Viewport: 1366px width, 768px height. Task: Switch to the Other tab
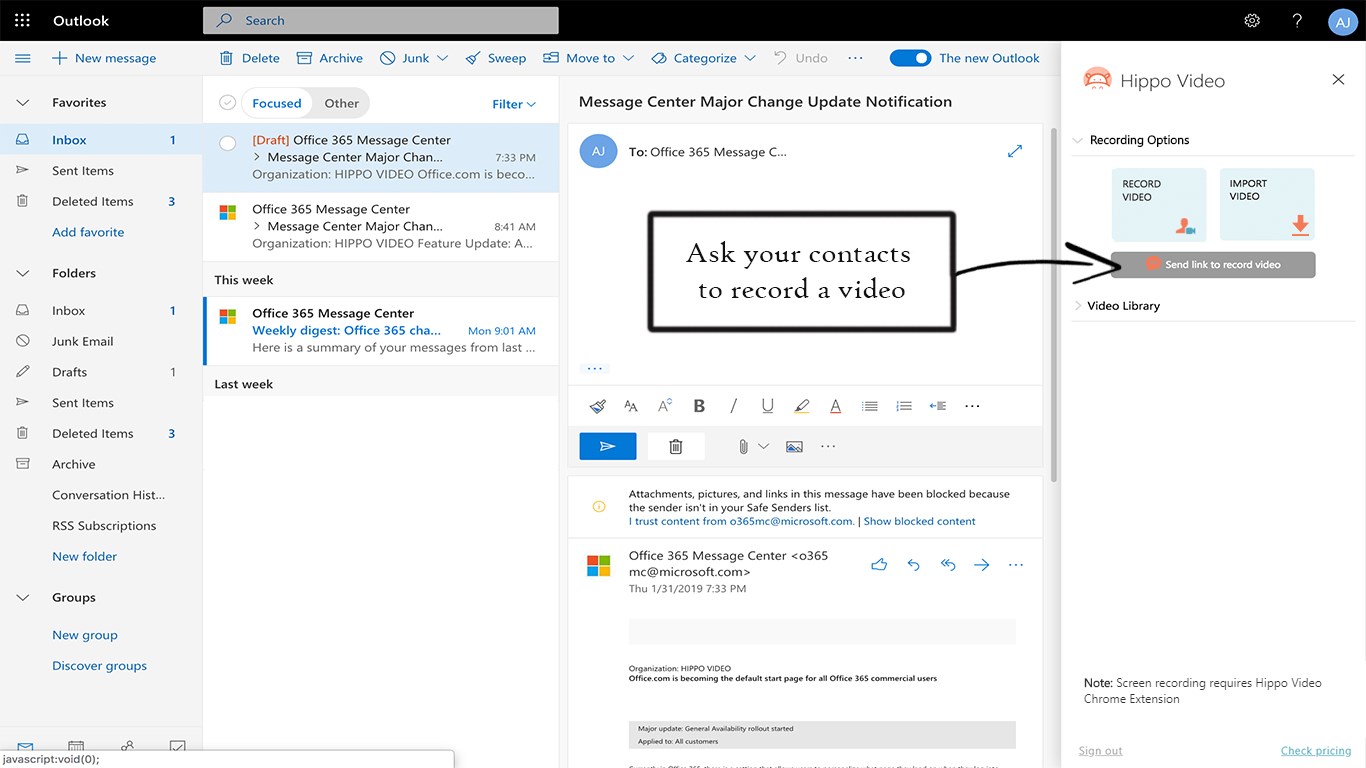tap(342, 103)
